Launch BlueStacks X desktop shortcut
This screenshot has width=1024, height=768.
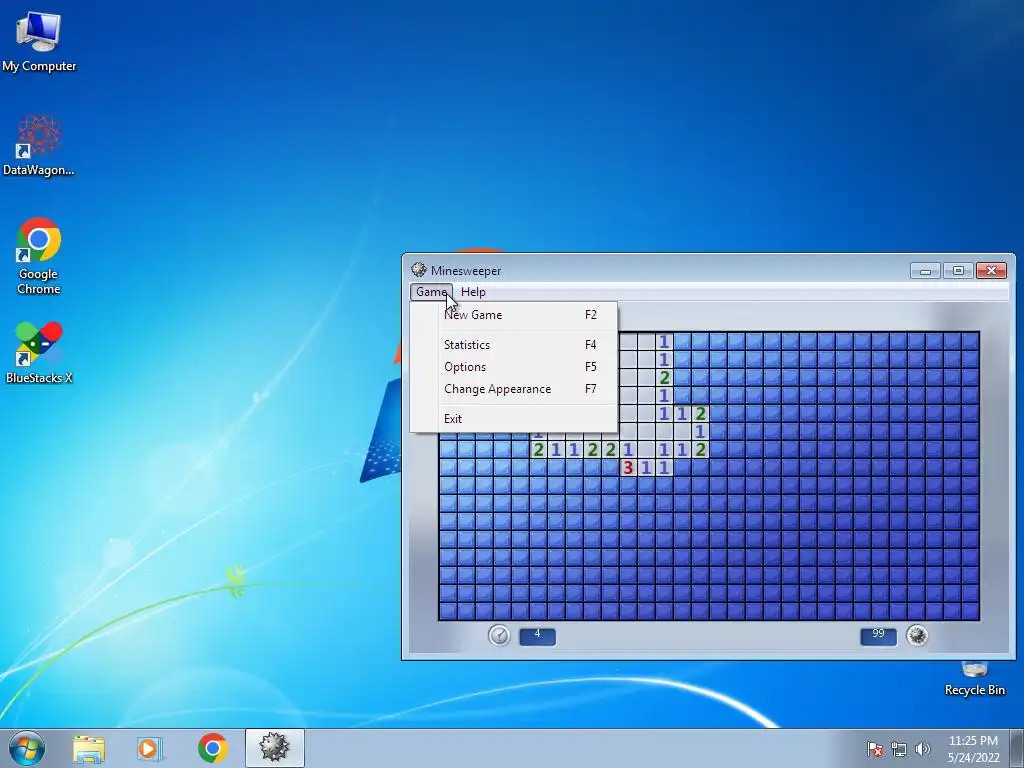[x=39, y=353]
